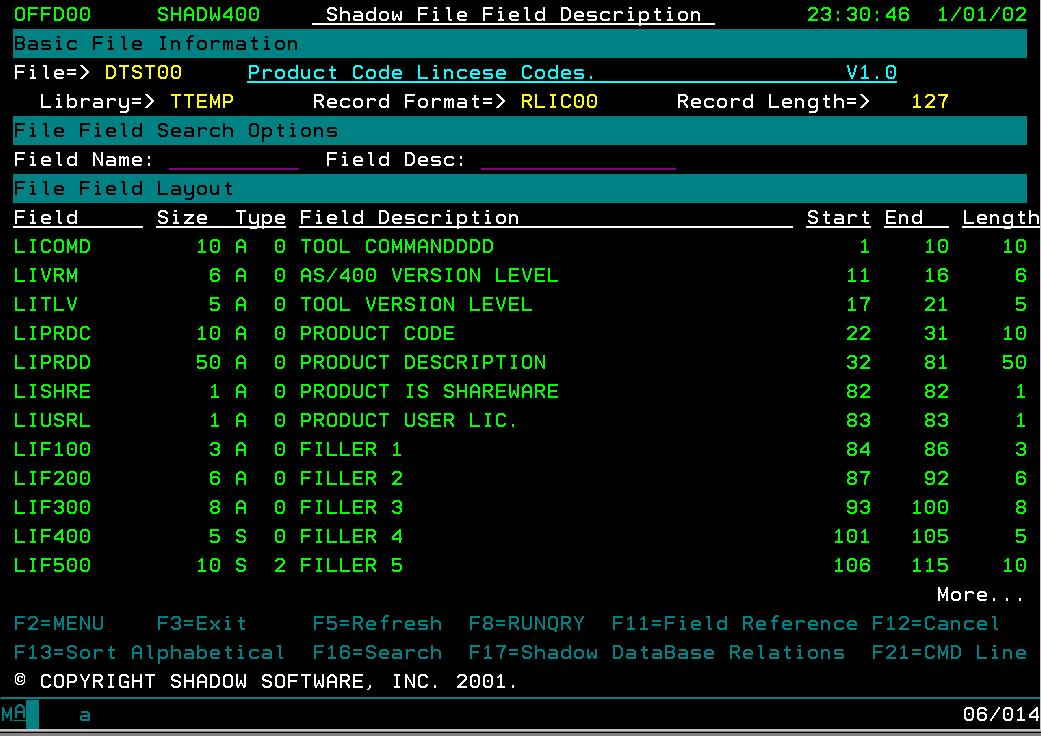Open F17=Shadow DataBase Relations
Screen dimensions: 1041x736
657,653
